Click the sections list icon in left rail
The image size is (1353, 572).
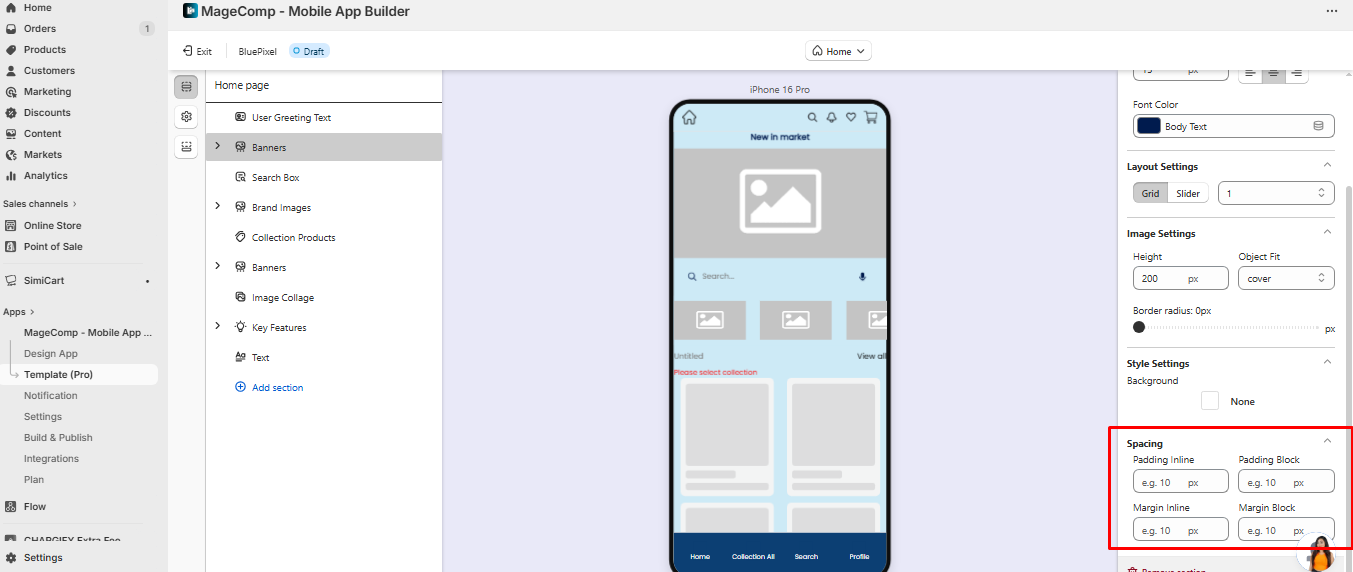pyautogui.click(x=186, y=87)
